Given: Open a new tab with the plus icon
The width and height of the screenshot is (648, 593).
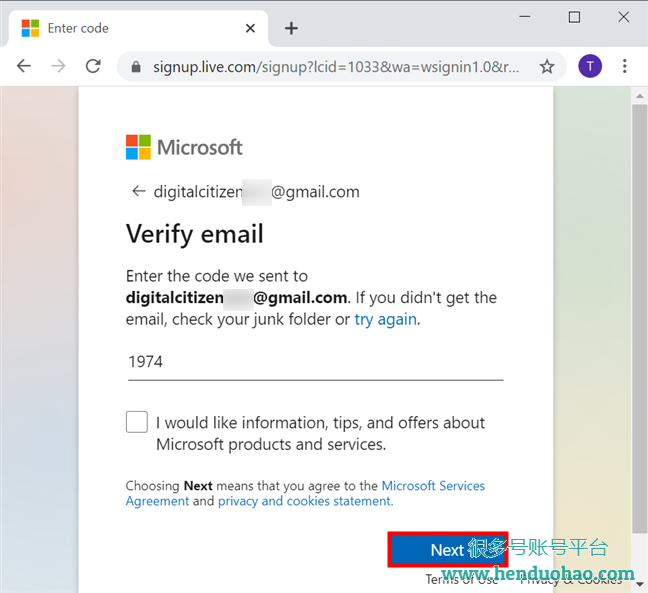Looking at the screenshot, I should [291, 28].
